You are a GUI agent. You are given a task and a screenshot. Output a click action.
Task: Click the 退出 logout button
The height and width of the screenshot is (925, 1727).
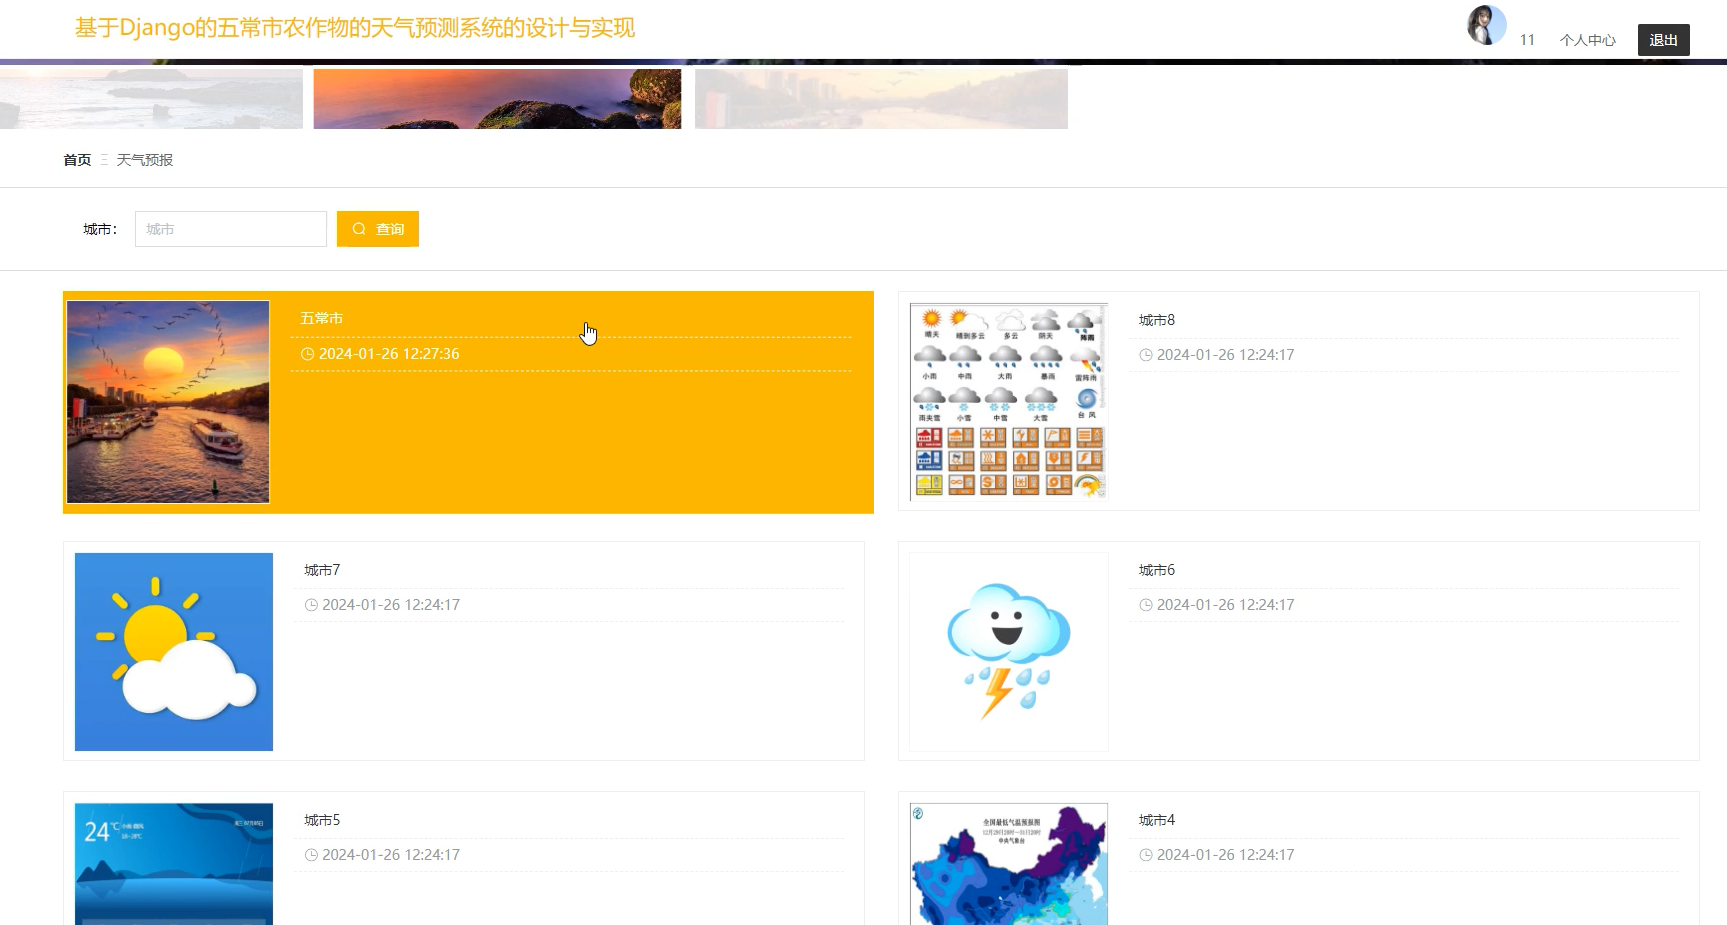pos(1663,40)
